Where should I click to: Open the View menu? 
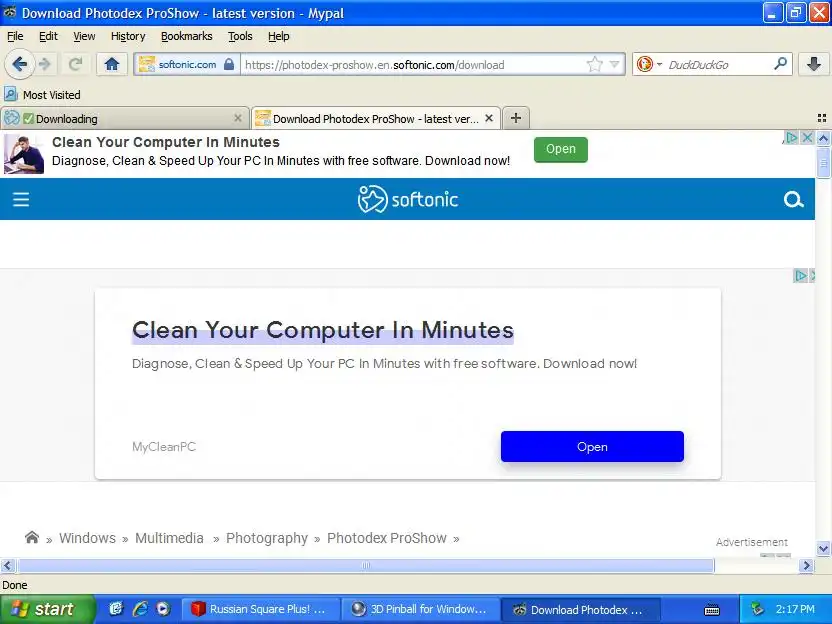pos(84,36)
